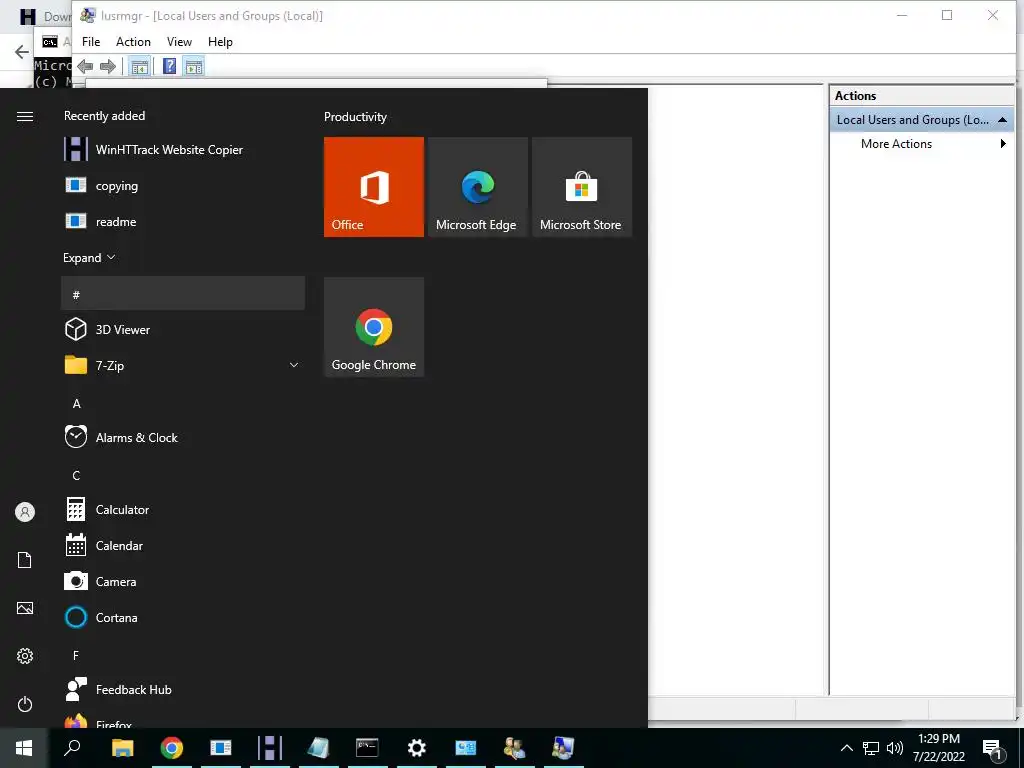Open the Help menu in lusrmgr
The image size is (1024, 768).
(220, 42)
